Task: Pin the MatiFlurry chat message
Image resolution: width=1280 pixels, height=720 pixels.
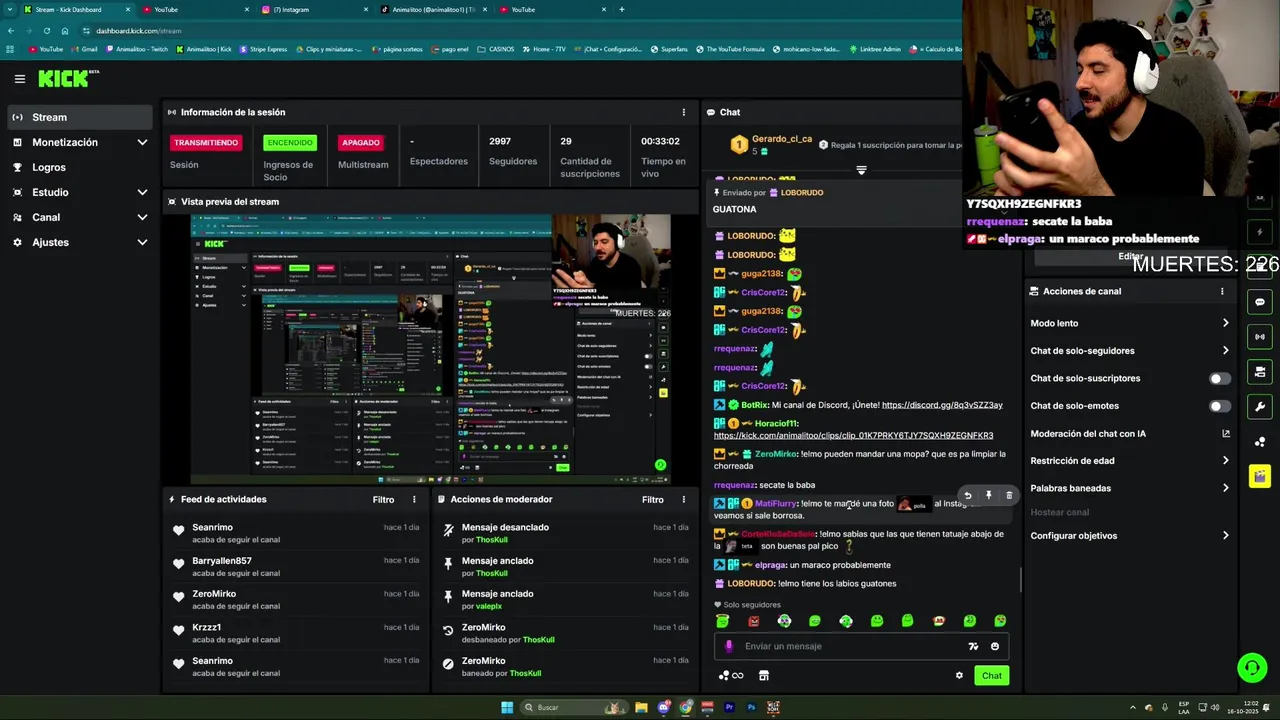Action: click(x=988, y=495)
